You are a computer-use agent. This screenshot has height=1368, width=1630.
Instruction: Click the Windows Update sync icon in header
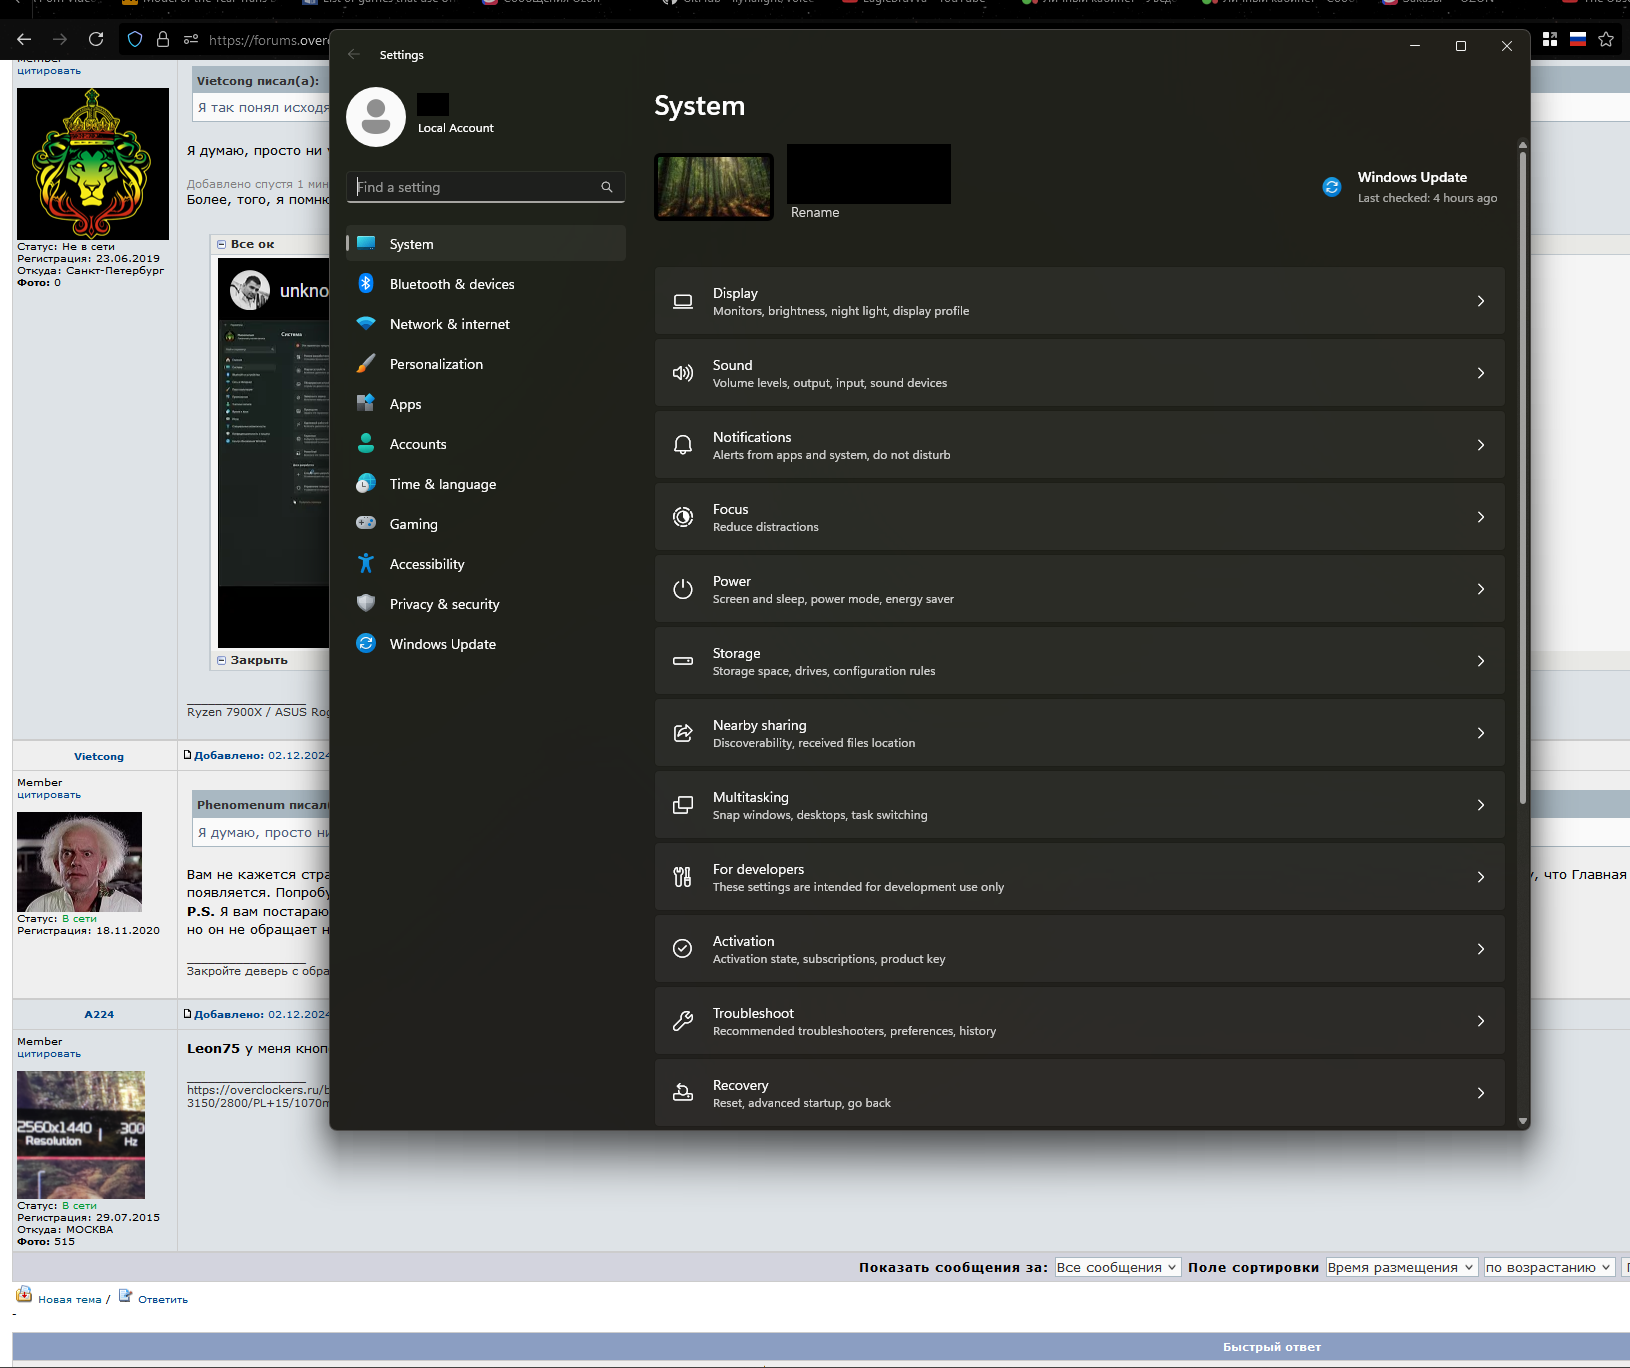pos(1332,187)
